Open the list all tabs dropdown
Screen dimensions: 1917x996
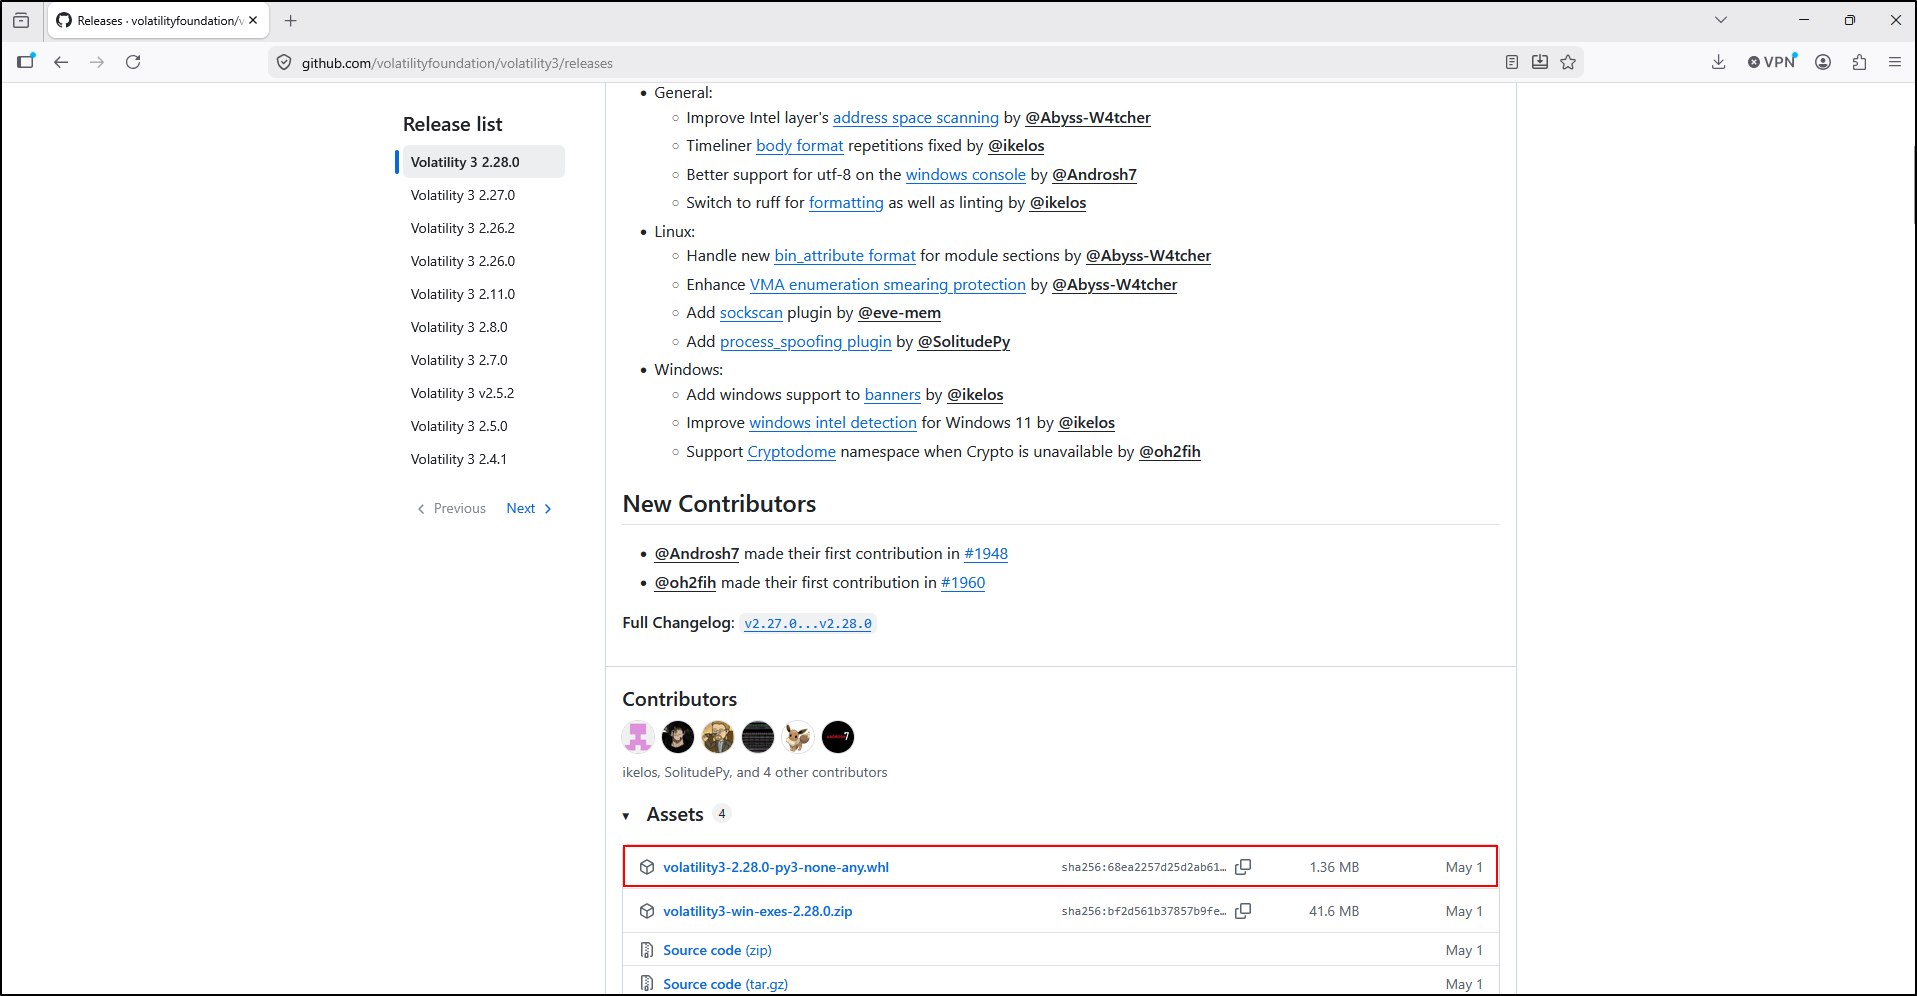tap(1721, 20)
